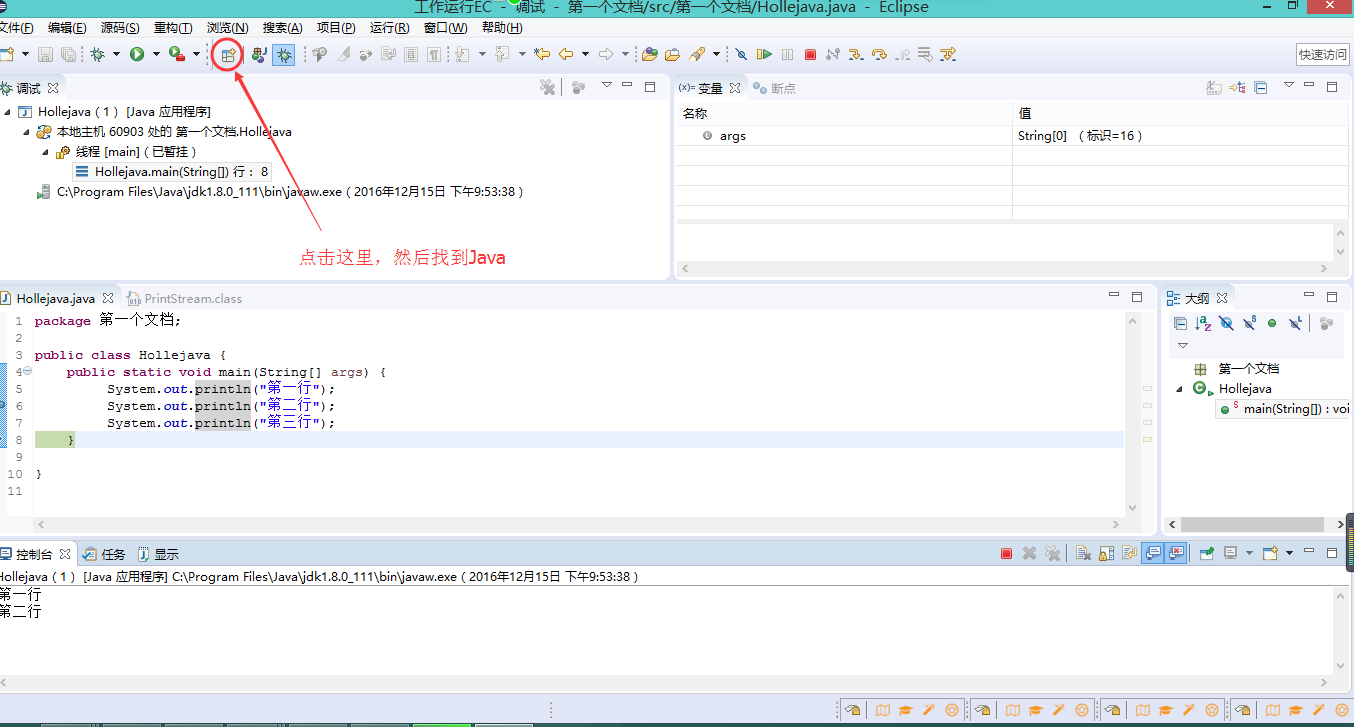This screenshot has width=1354, height=727.
Task: Select the Debug perspective bug button
Action: 284,55
